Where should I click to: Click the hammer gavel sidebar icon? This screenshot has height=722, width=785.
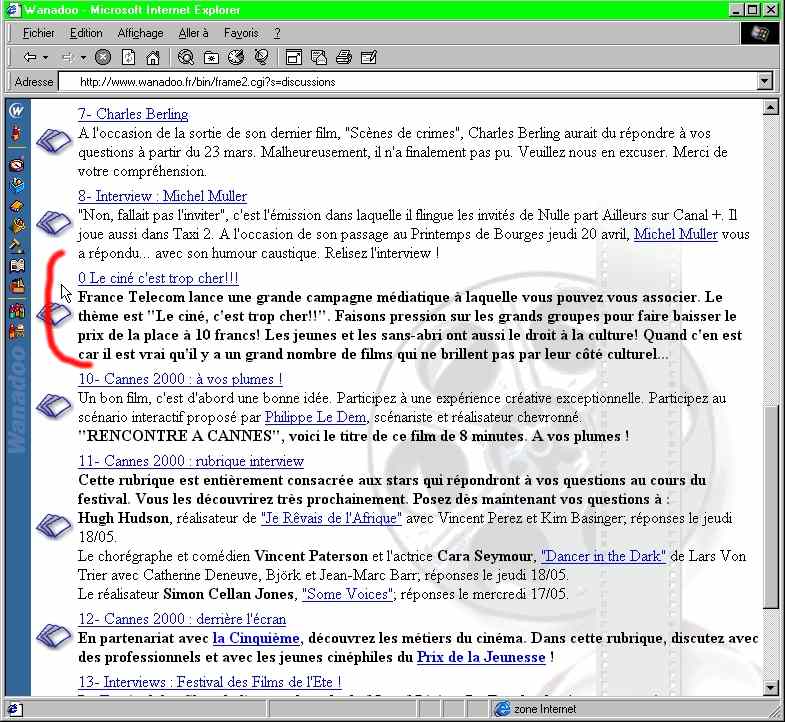click(17, 245)
